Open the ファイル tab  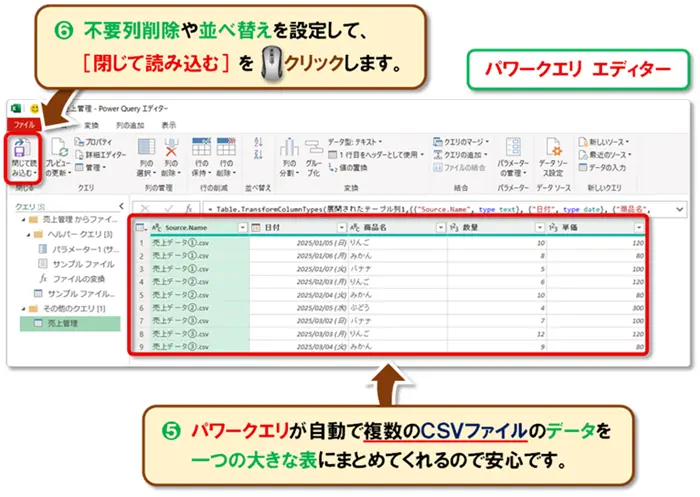(24, 125)
